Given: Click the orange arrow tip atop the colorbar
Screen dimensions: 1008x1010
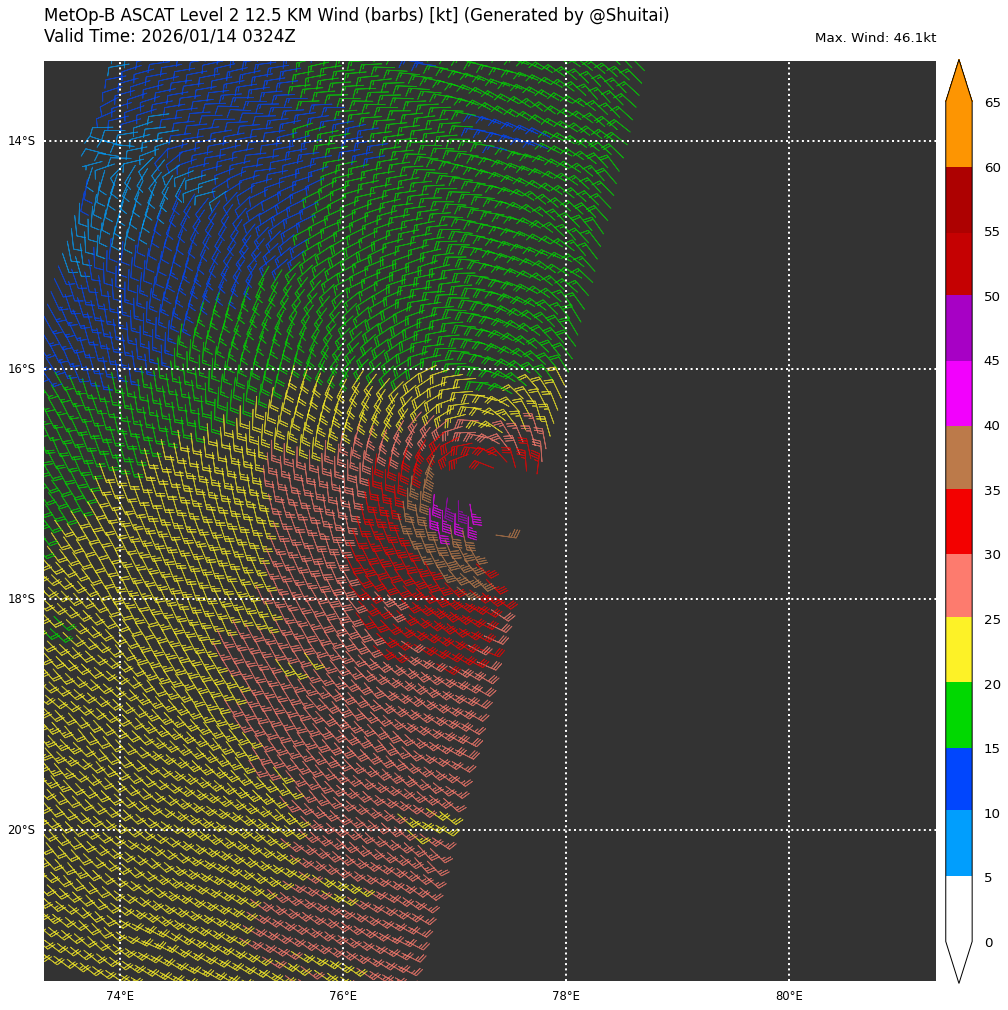Looking at the screenshot, I should point(958,80).
